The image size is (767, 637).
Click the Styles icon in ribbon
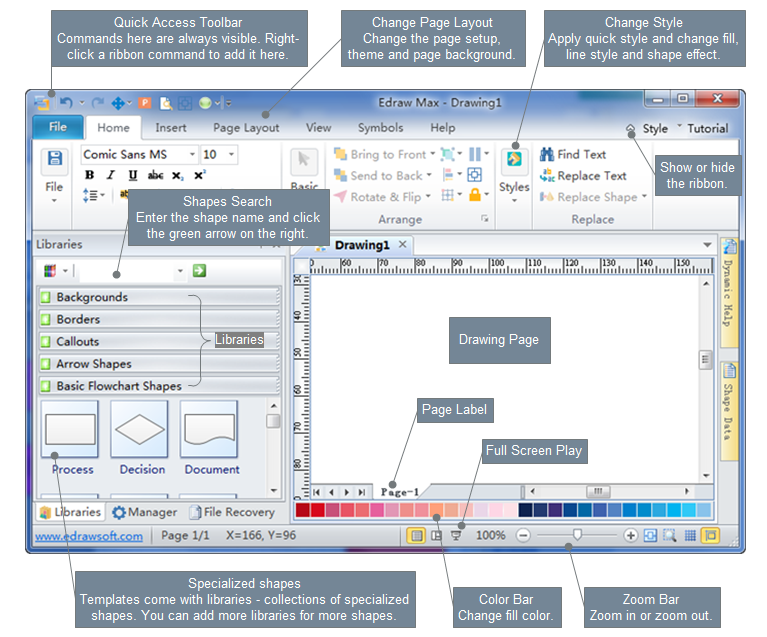[514, 160]
